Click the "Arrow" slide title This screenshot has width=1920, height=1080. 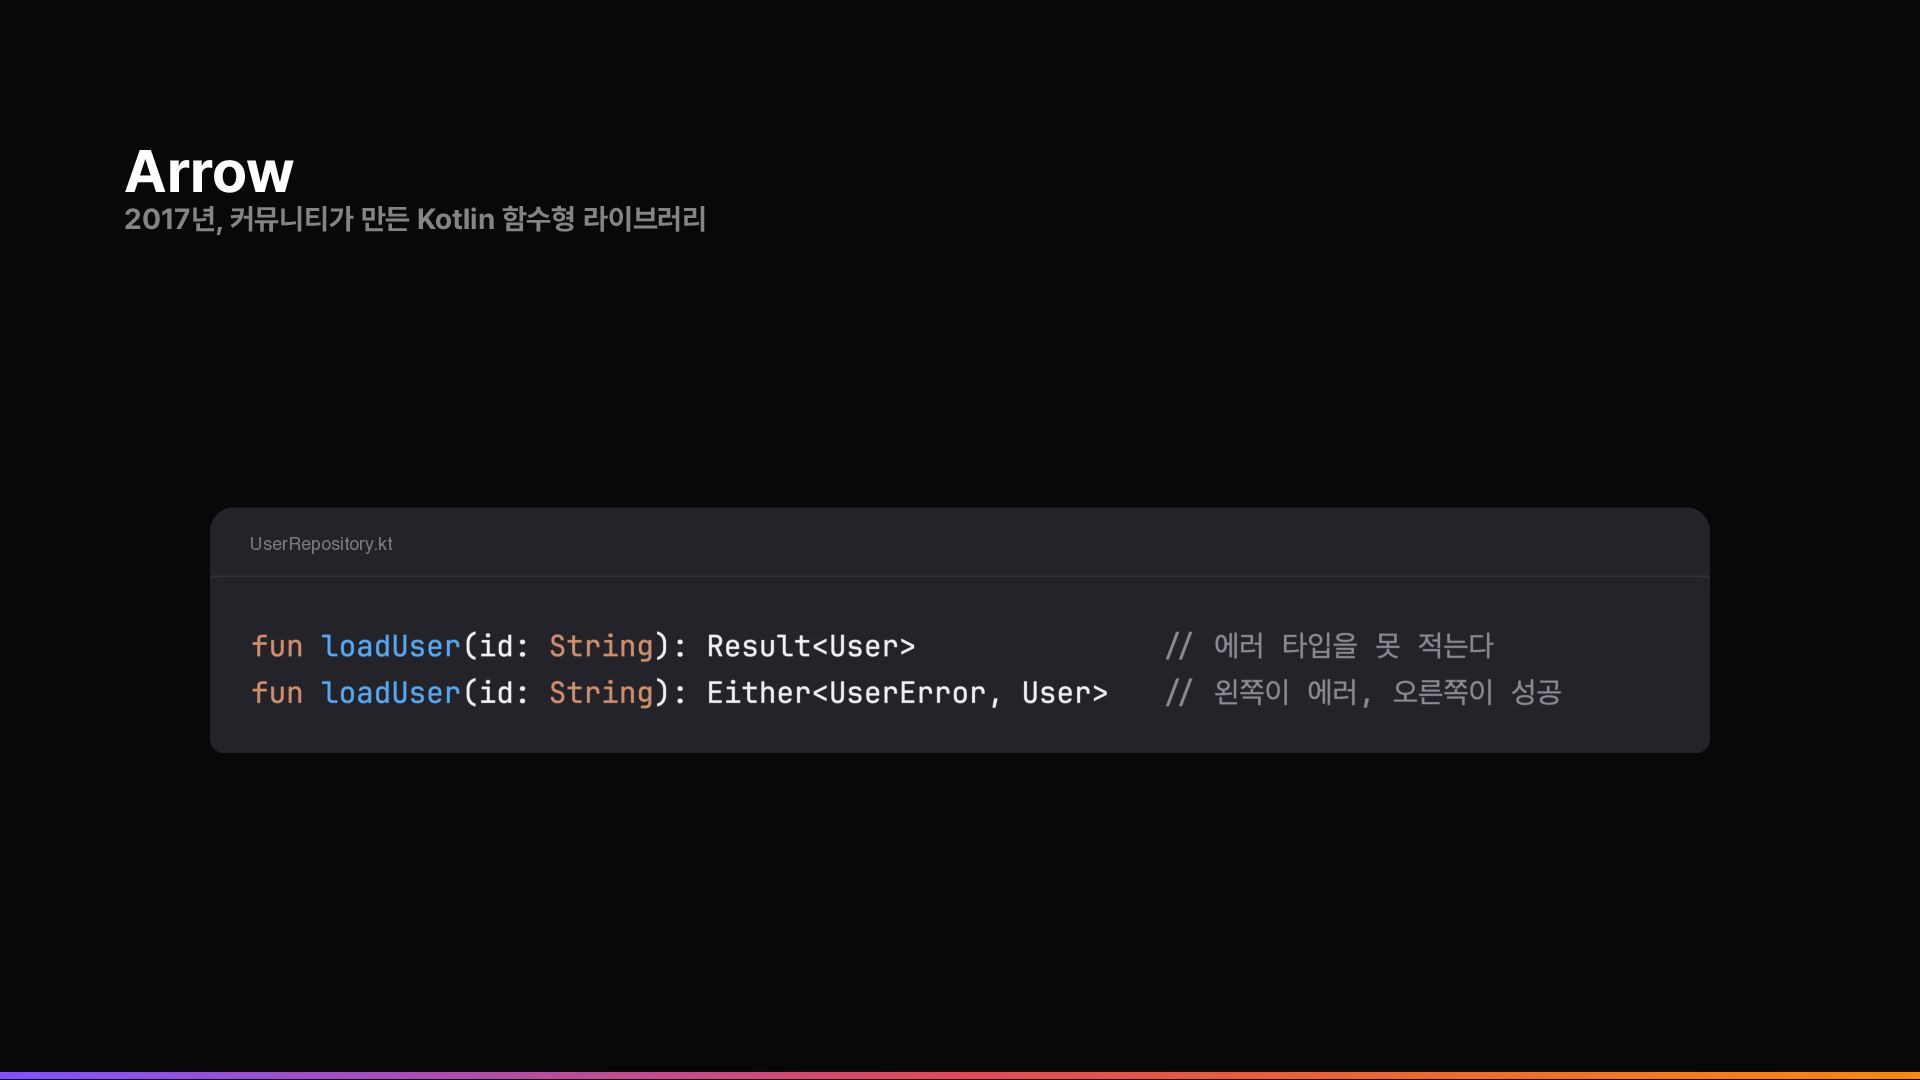pyautogui.click(x=209, y=172)
